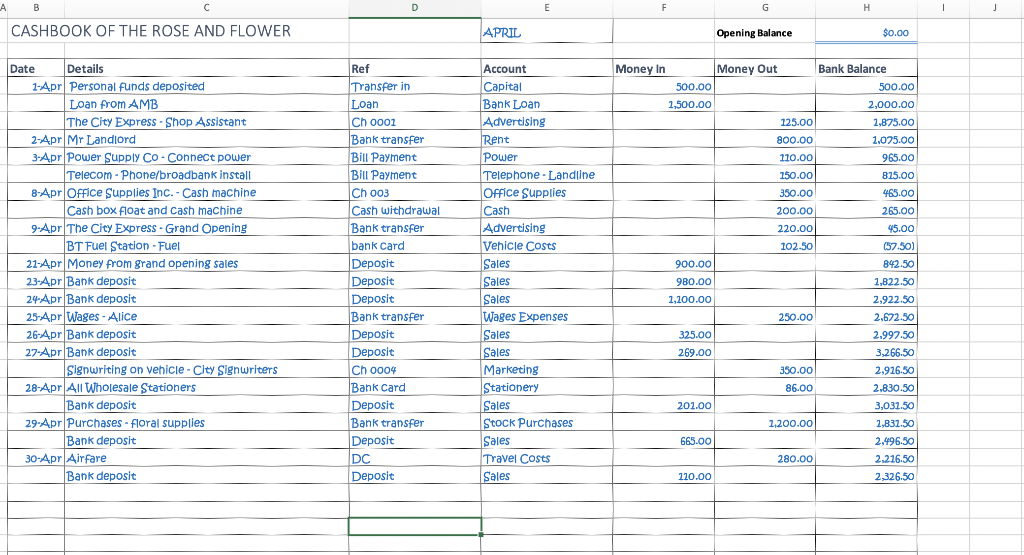
Task: Click the 1,100.00 money in cell
Action: (664, 299)
